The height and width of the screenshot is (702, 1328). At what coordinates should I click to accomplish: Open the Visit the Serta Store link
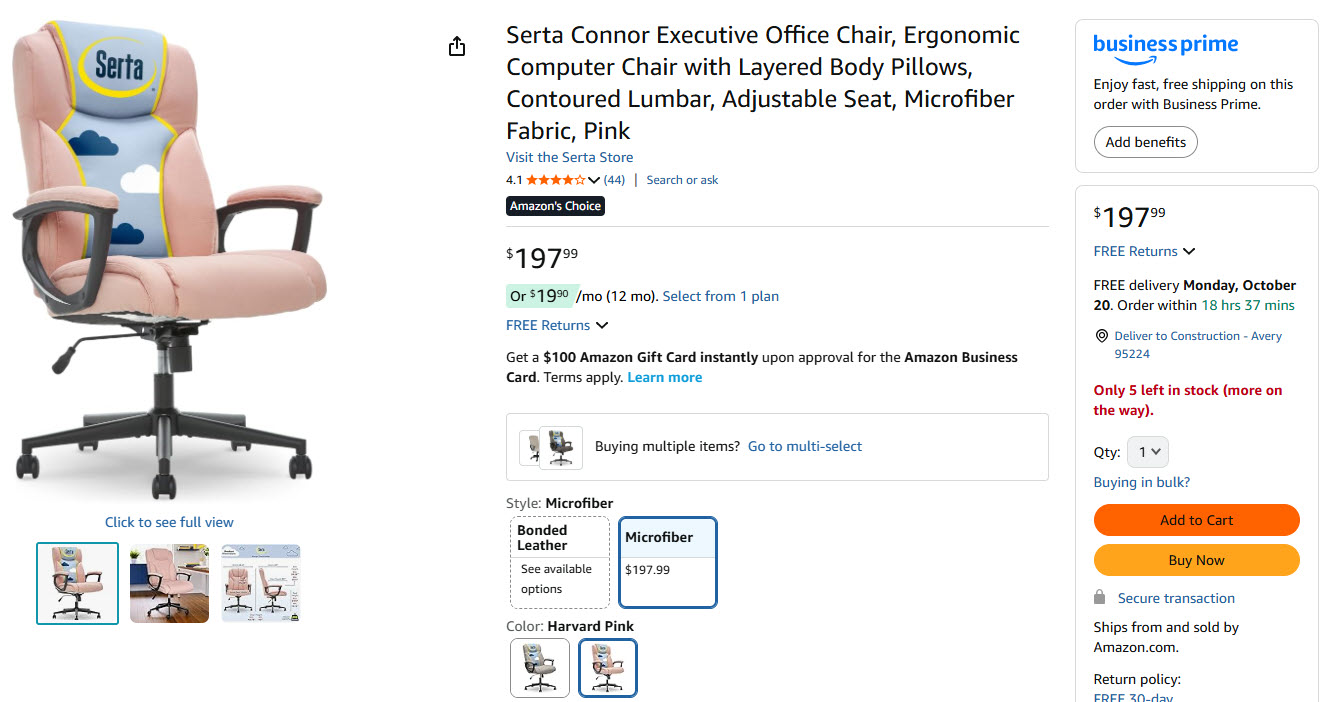(x=569, y=157)
